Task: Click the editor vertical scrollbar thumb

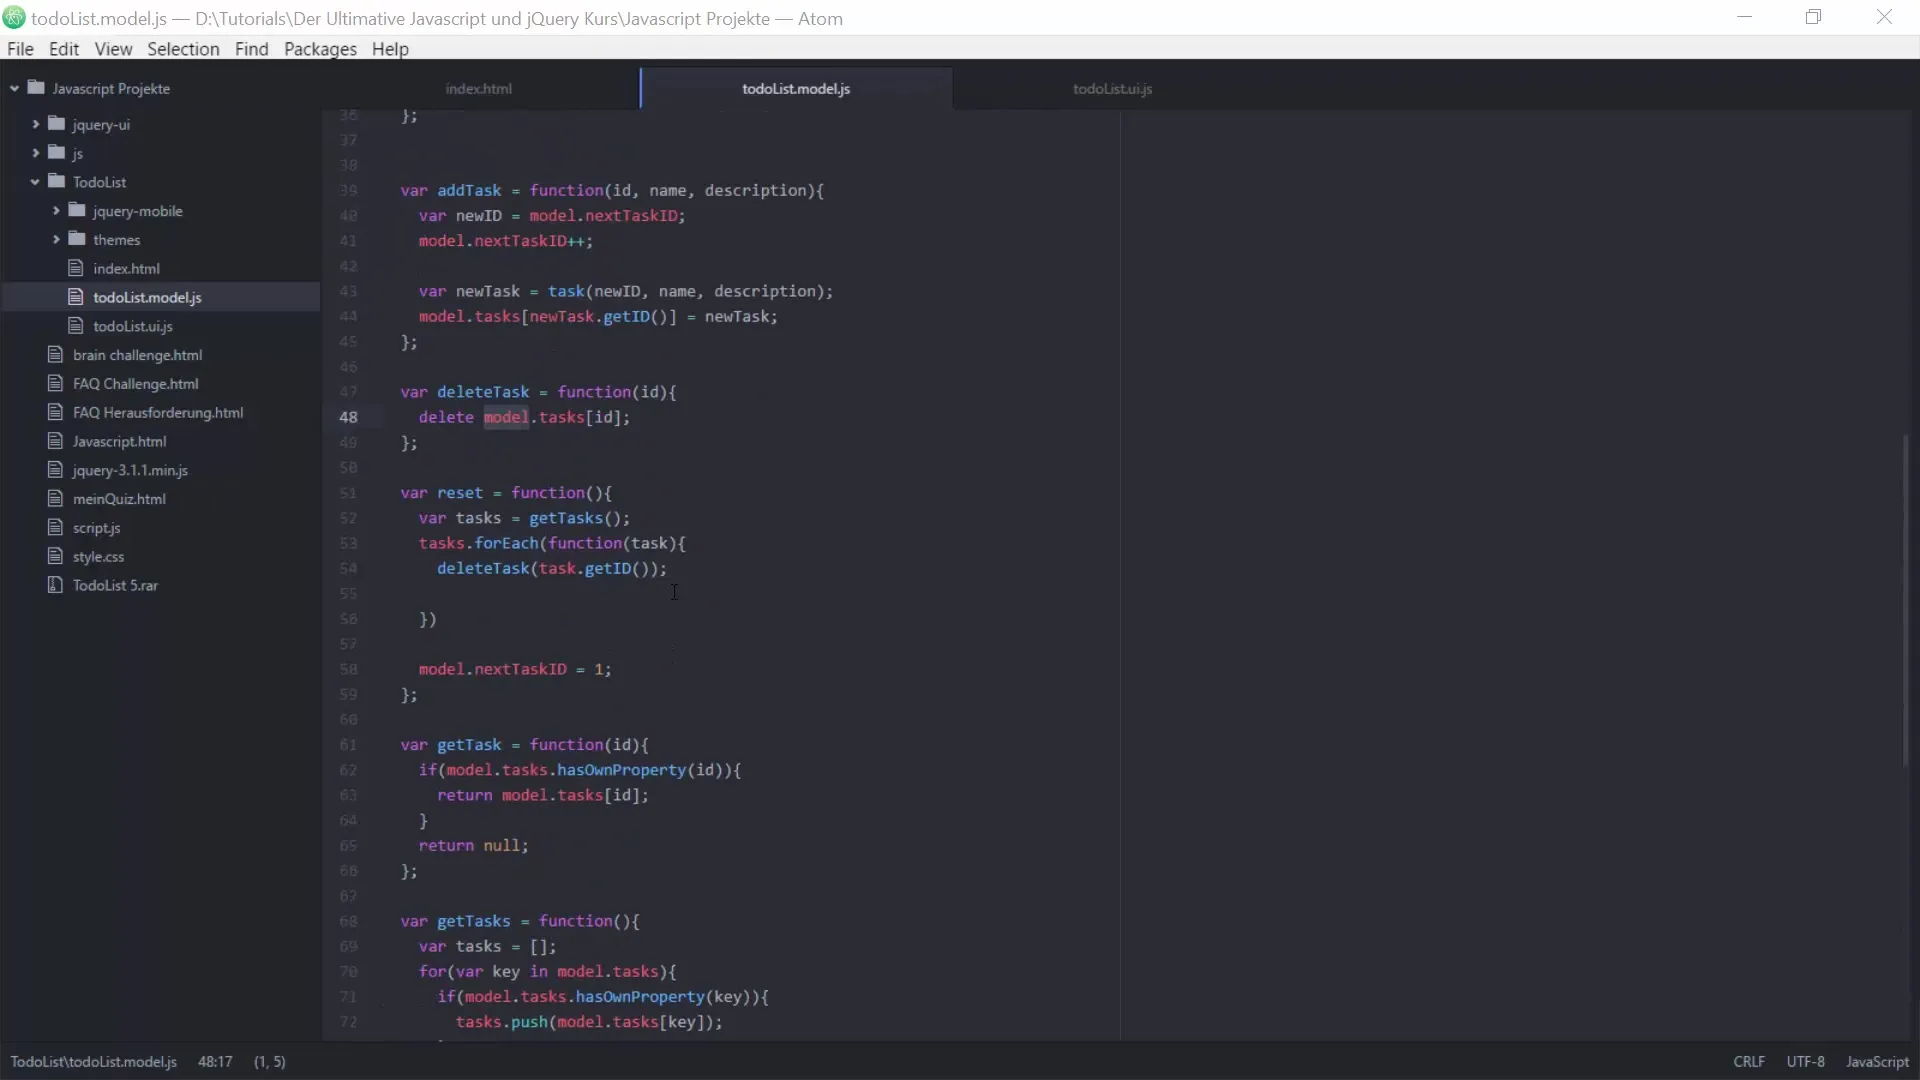Action: (1906, 600)
